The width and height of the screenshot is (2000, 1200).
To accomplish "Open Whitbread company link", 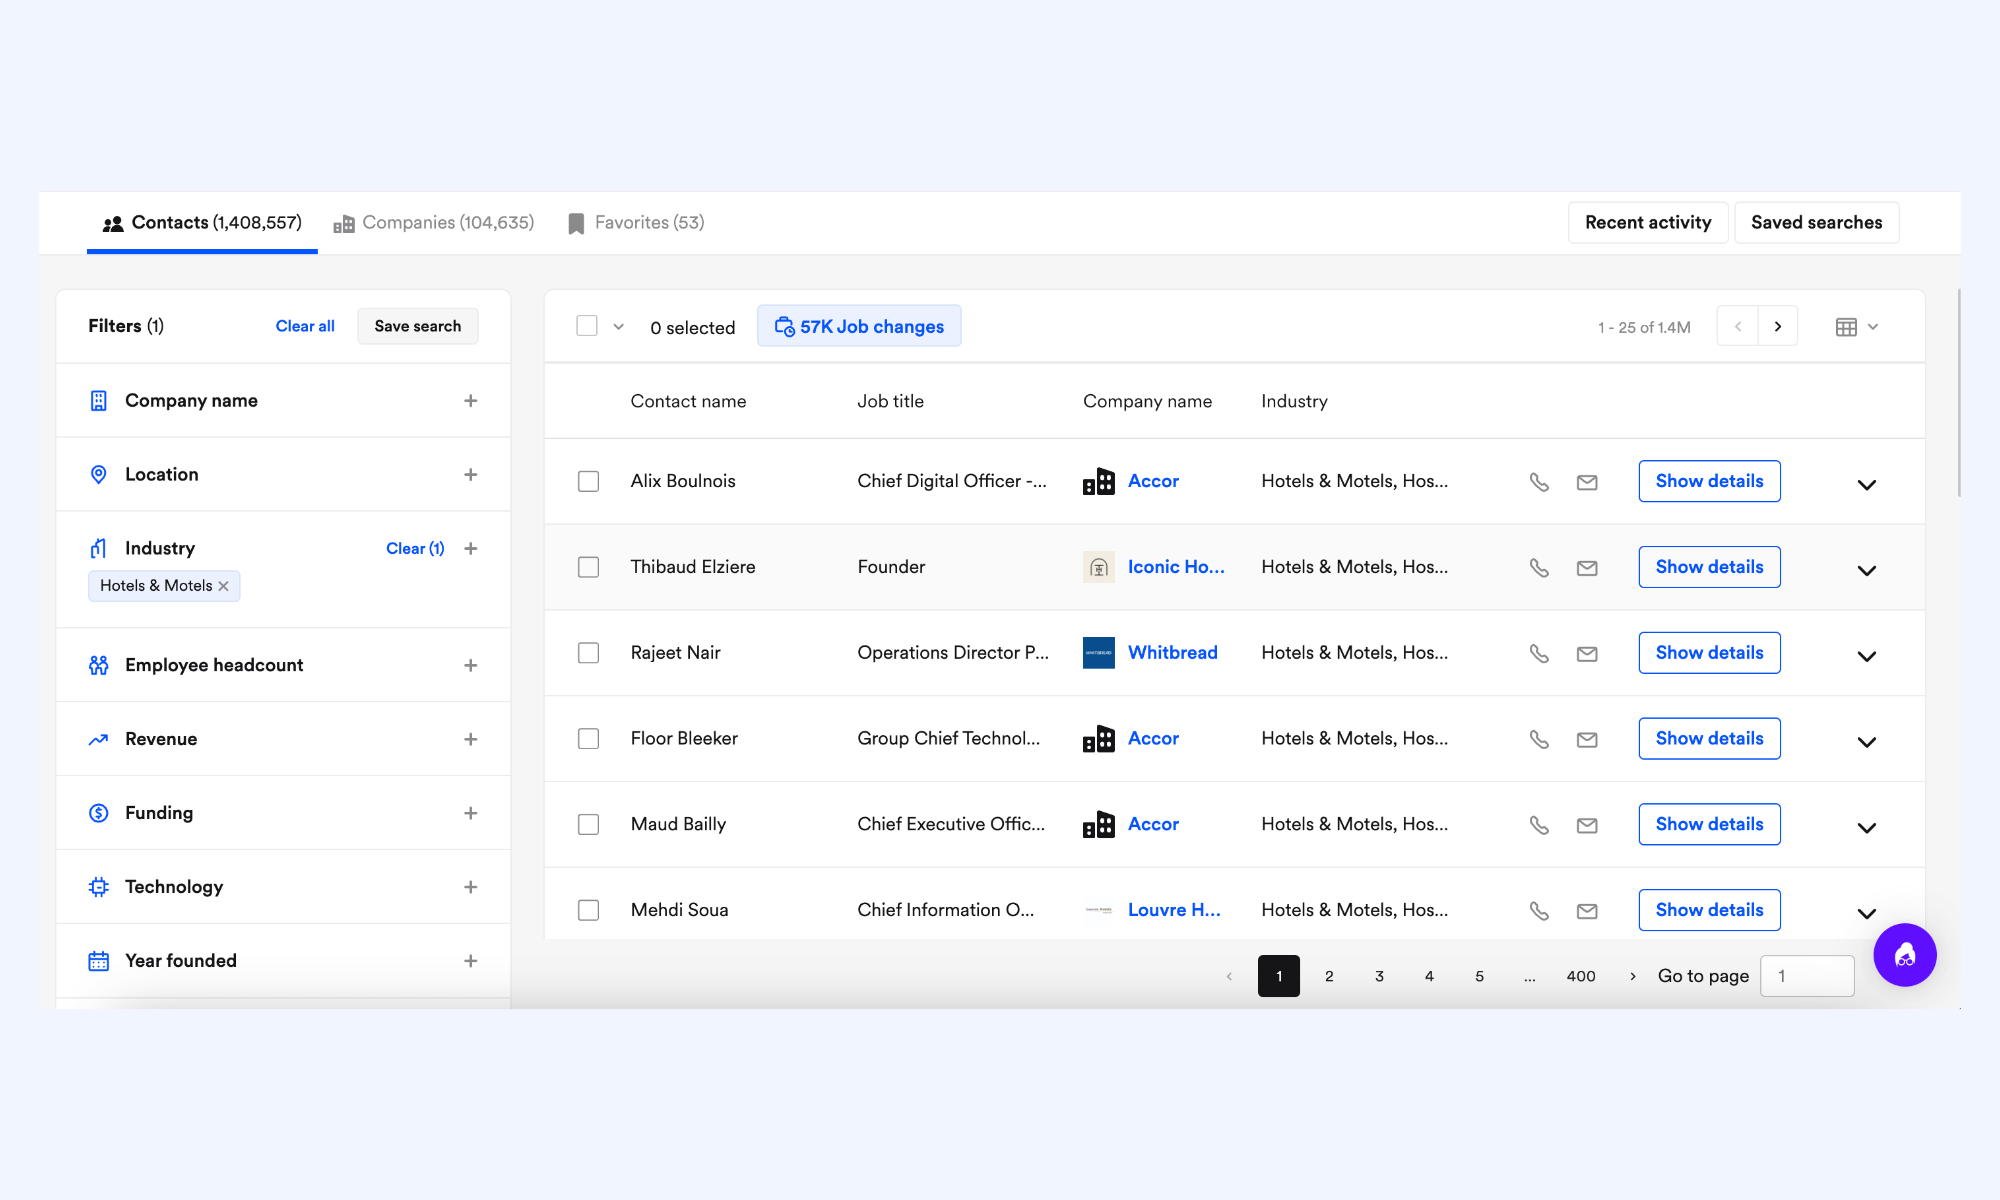I will click(1172, 653).
